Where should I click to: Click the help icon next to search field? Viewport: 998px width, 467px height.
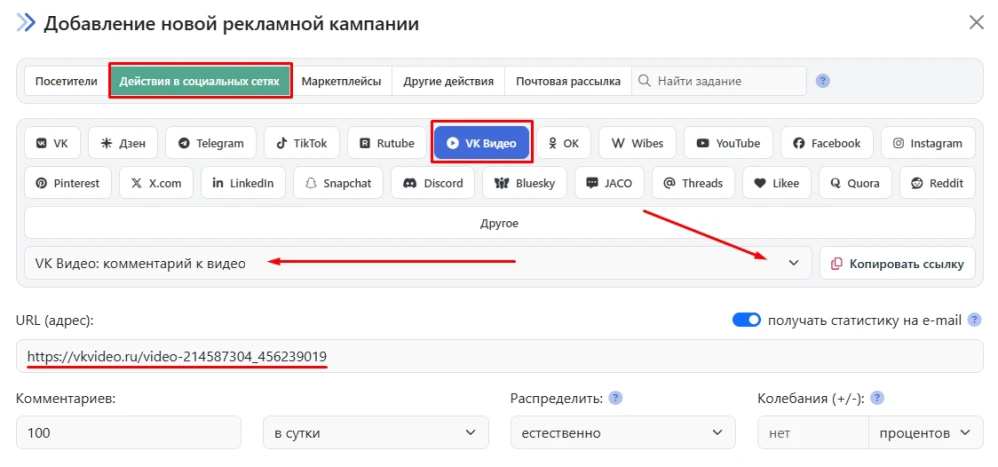point(823,81)
